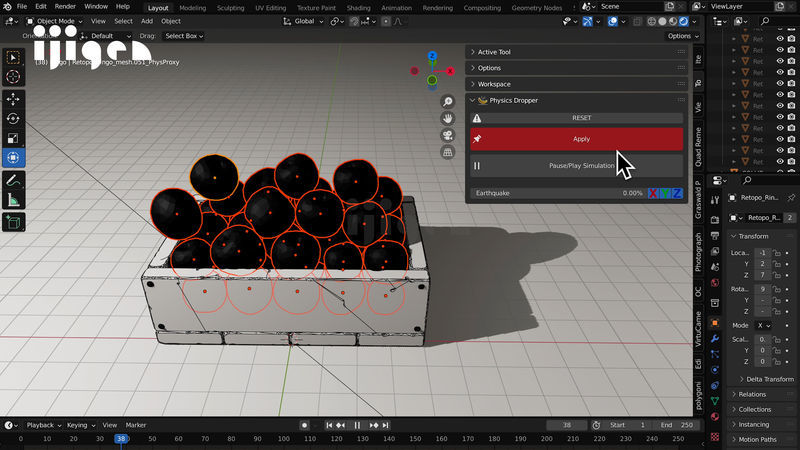The height and width of the screenshot is (450, 800).
Task: Click the viewport zoom magnifier icon
Action: coord(447,102)
